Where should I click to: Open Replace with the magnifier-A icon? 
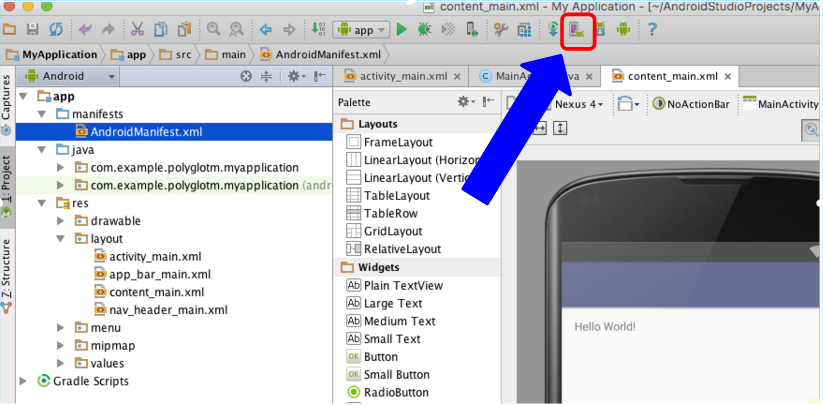click(236, 29)
